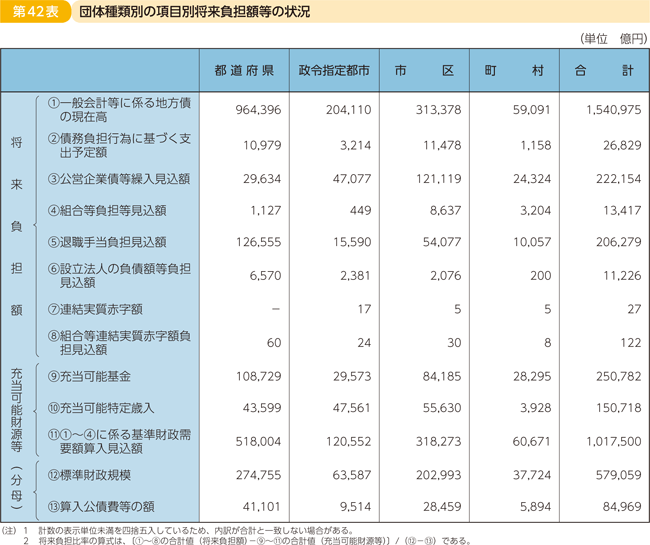Click the total 26,829
Viewport: 650px width, 545px height.
622,145
